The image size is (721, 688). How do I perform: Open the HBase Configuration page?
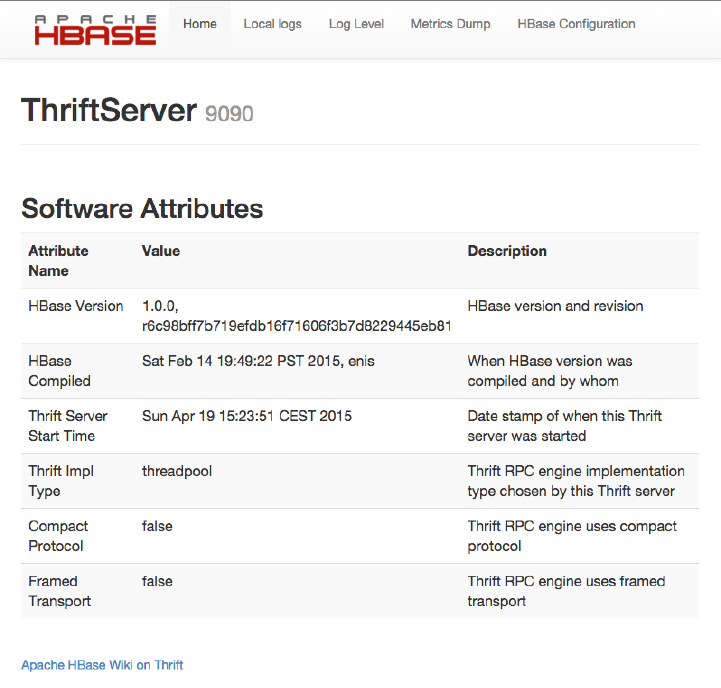click(576, 24)
